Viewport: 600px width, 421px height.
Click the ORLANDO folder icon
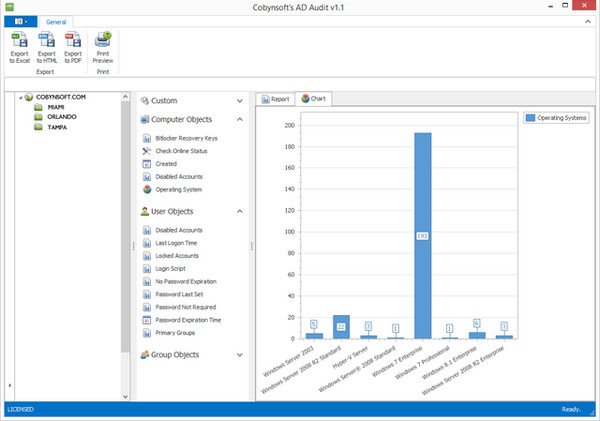point(38,117)
